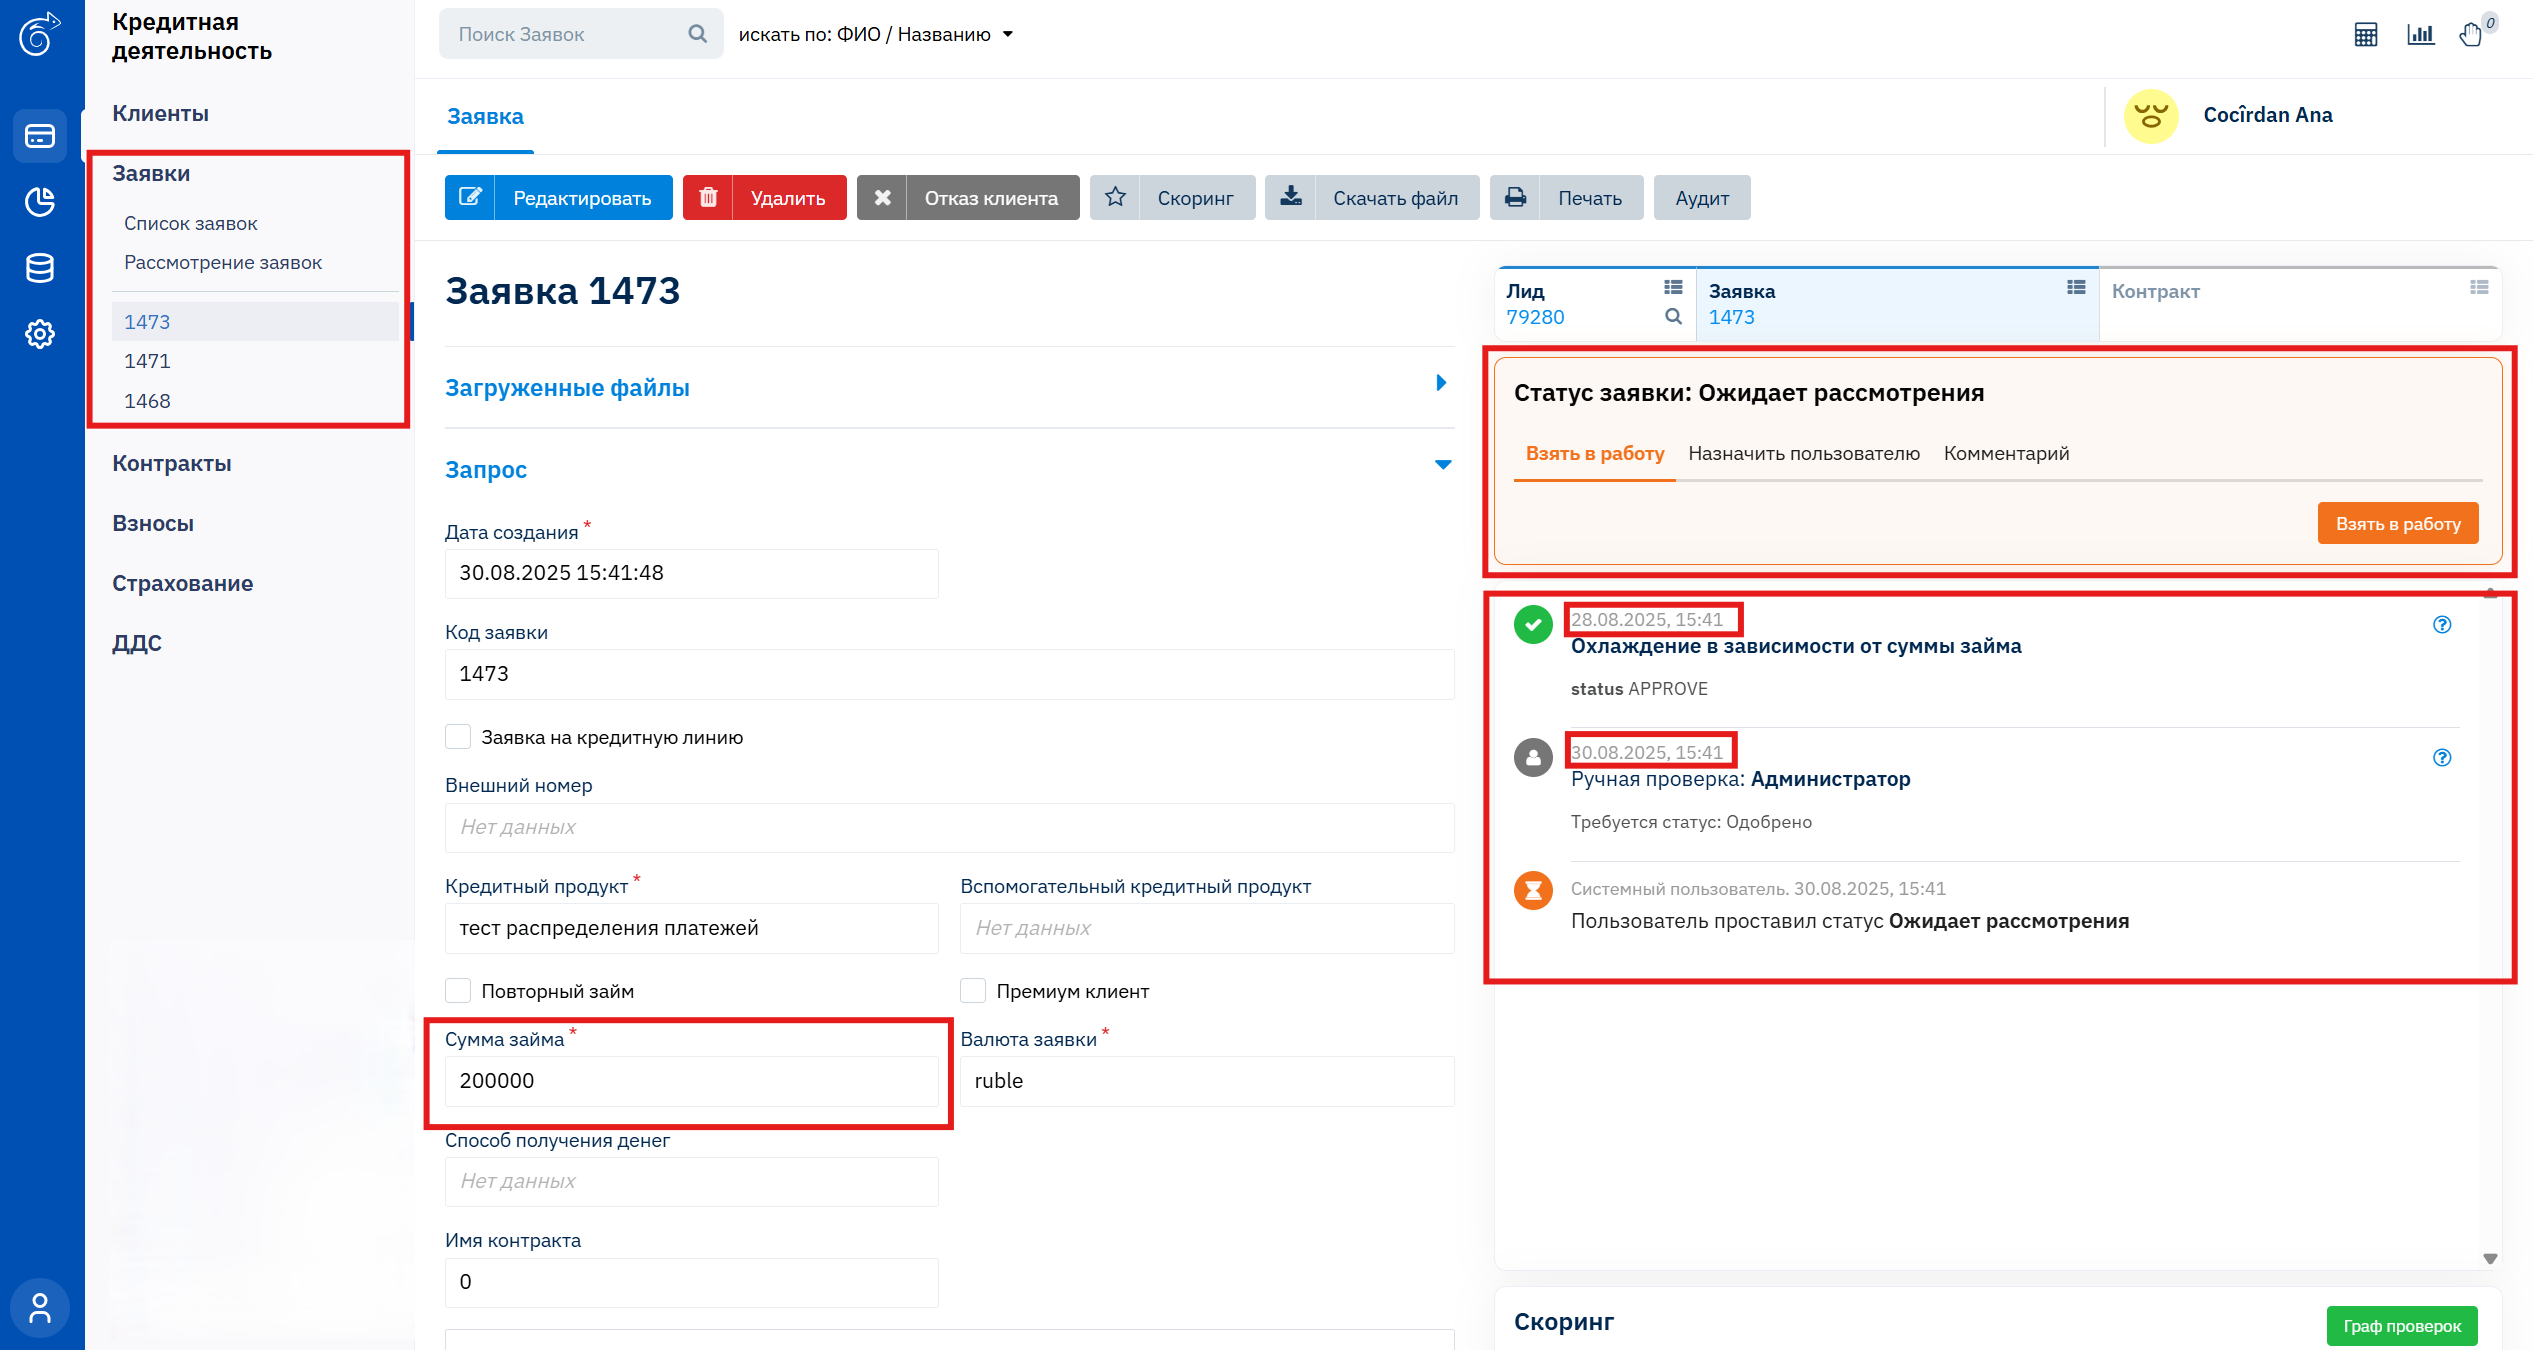This screenshot has height=1350, width=2533.
Task: Click the download file icon
Action: tap(1291, 197)
